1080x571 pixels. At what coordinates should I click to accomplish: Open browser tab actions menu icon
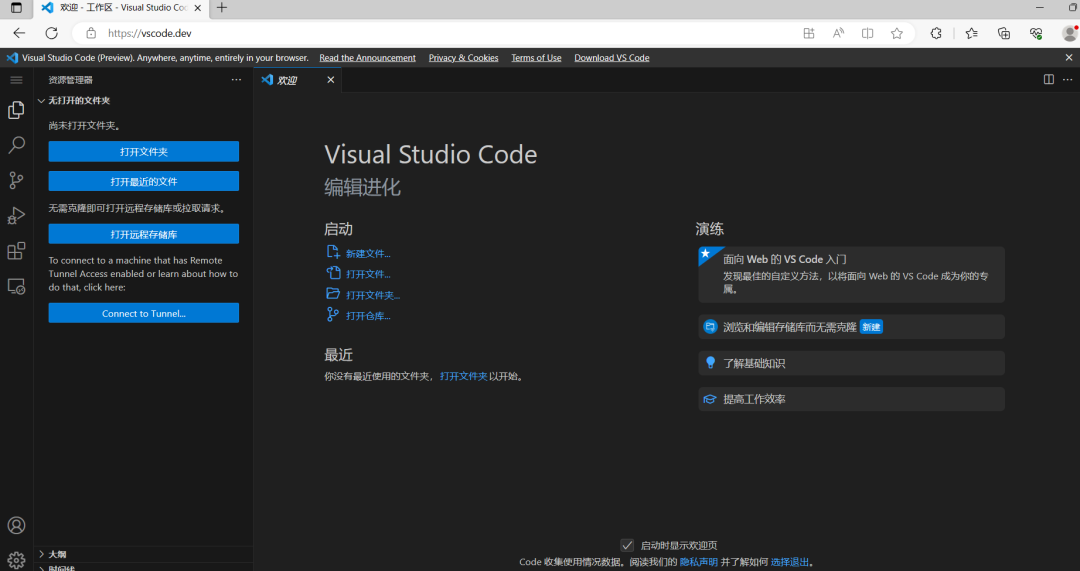(16, 8)
